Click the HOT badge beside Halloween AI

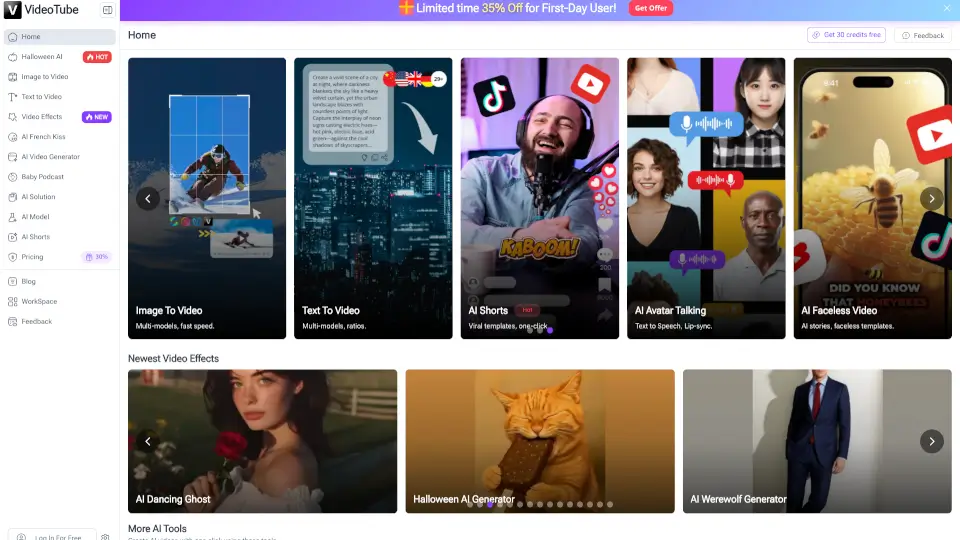coord(97,57)
